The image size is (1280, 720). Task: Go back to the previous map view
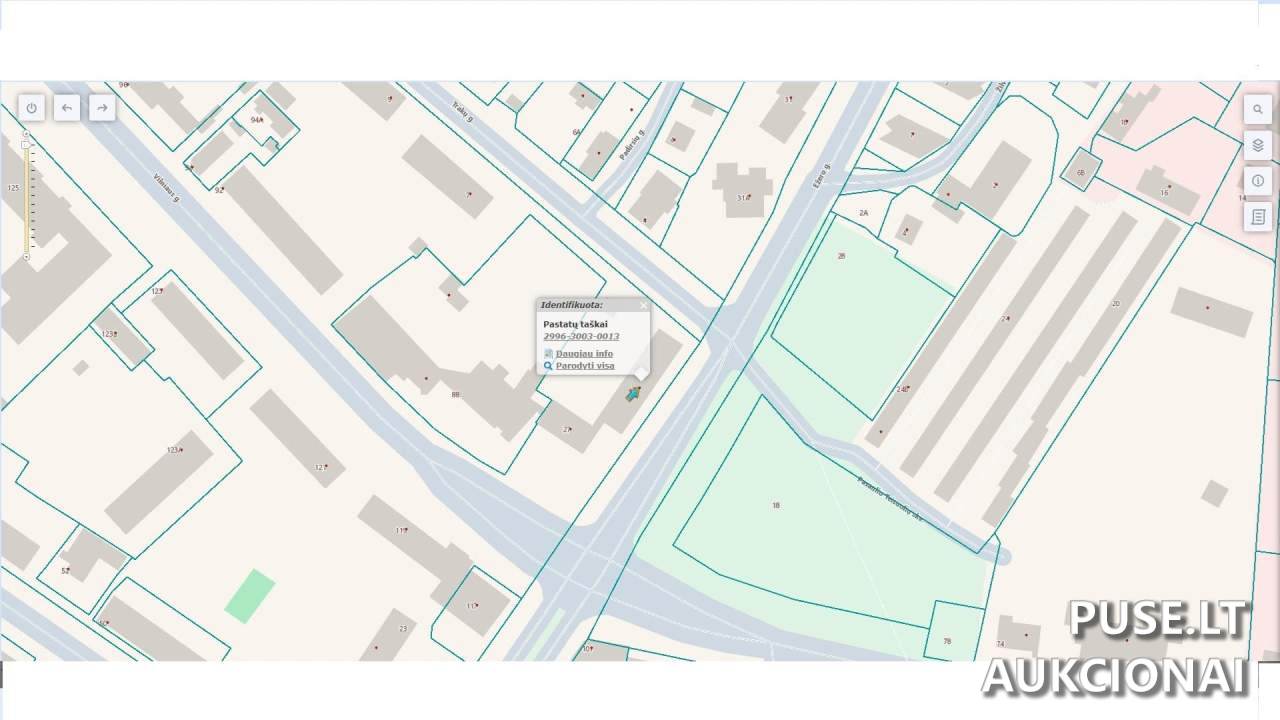67,108
